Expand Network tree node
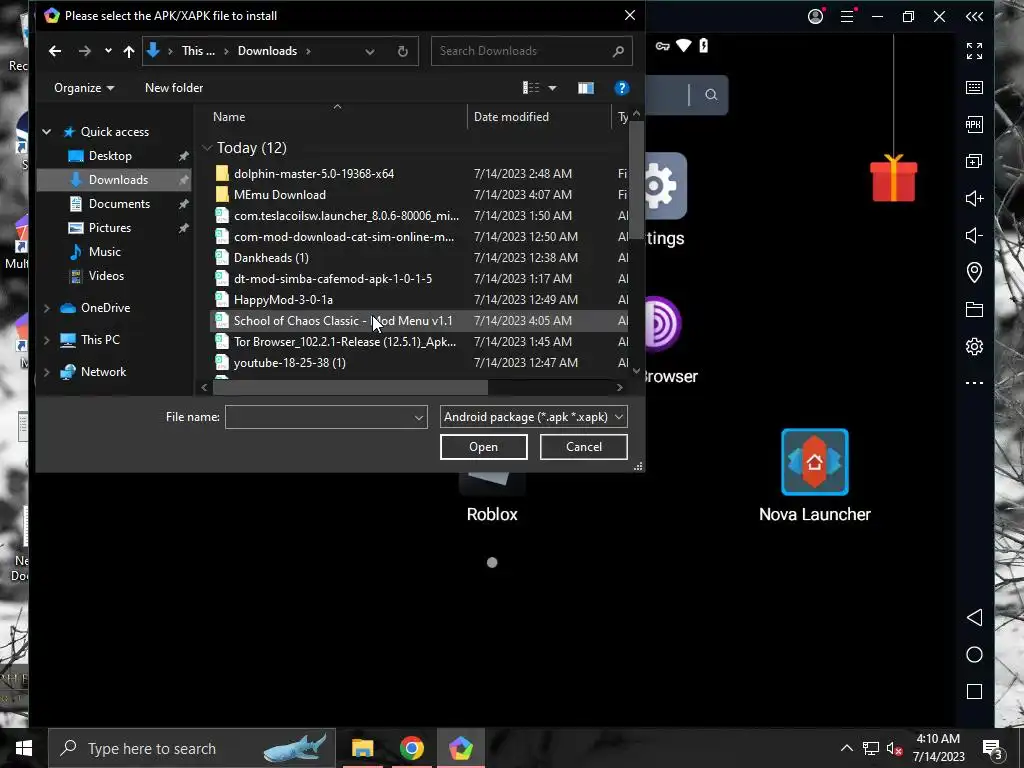 tap(46, 372)
